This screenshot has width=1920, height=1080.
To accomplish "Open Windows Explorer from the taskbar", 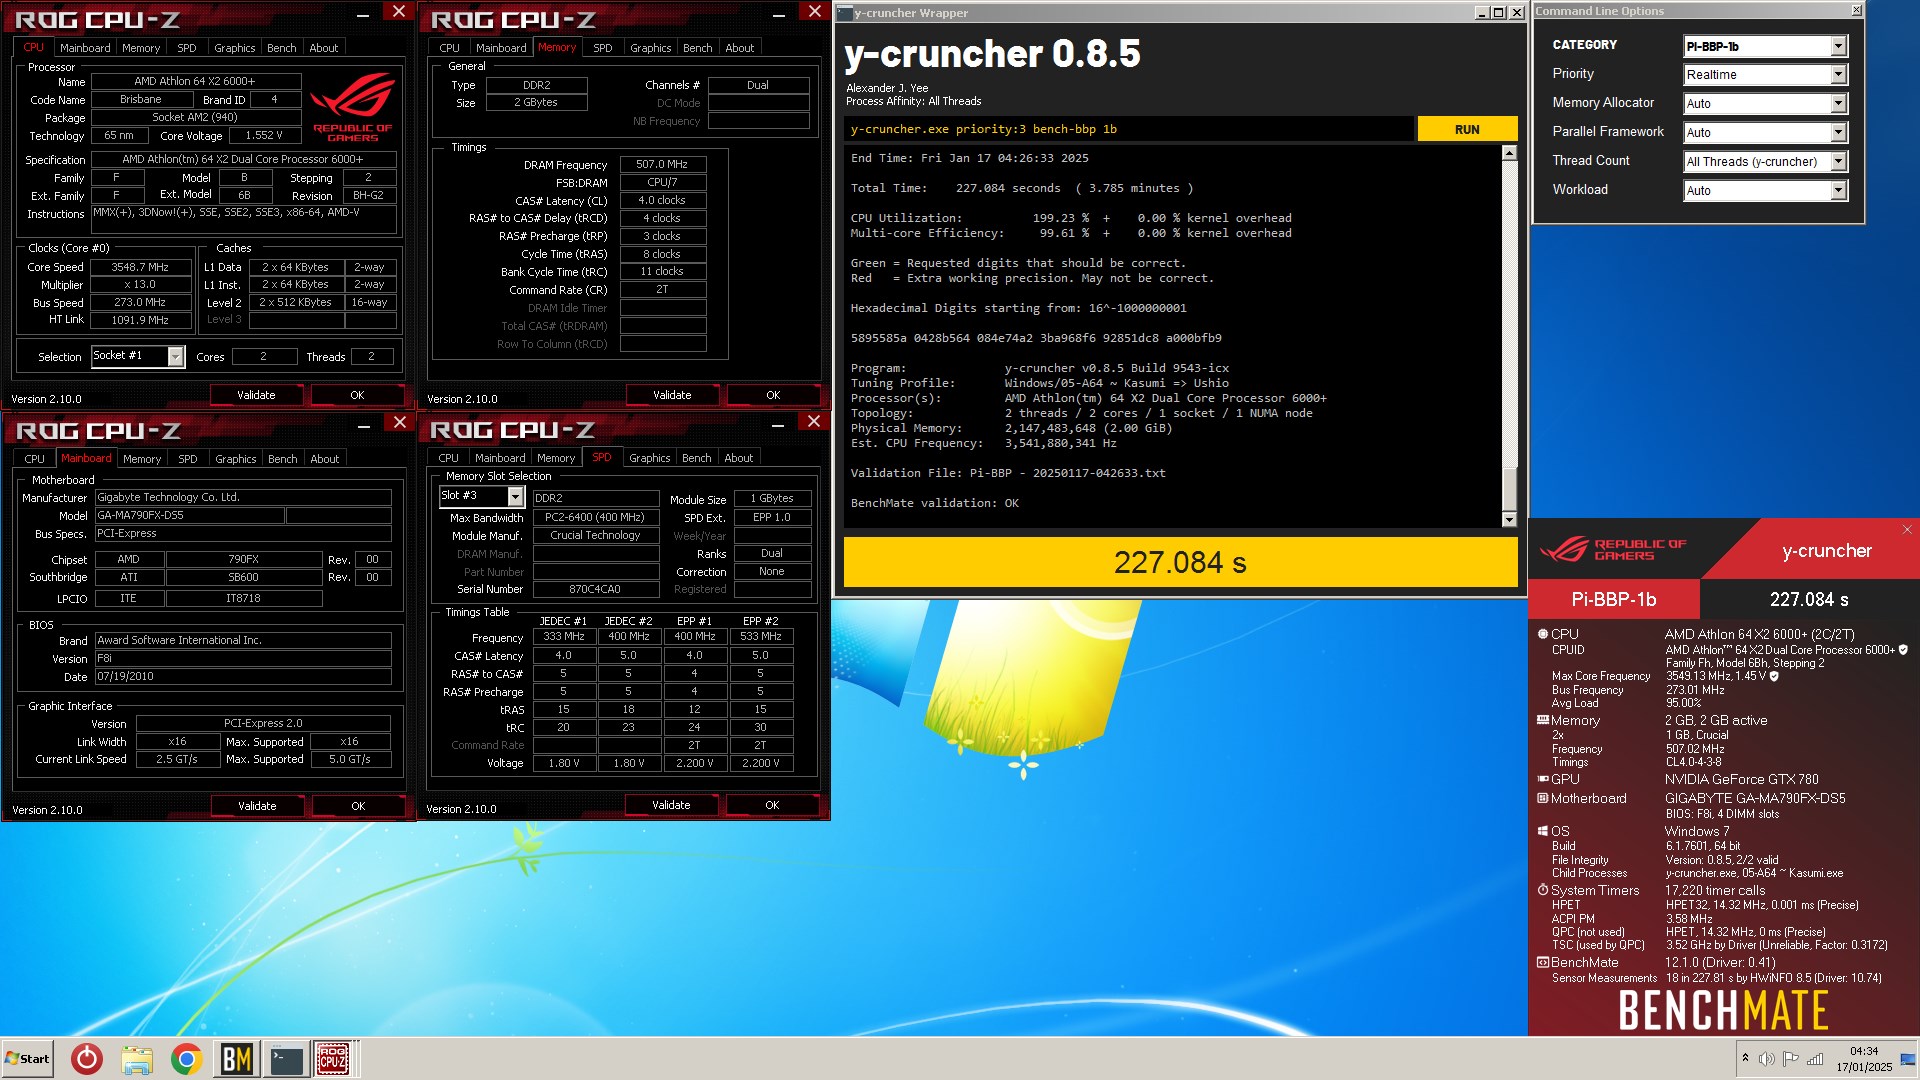I will pos(137,1059).
